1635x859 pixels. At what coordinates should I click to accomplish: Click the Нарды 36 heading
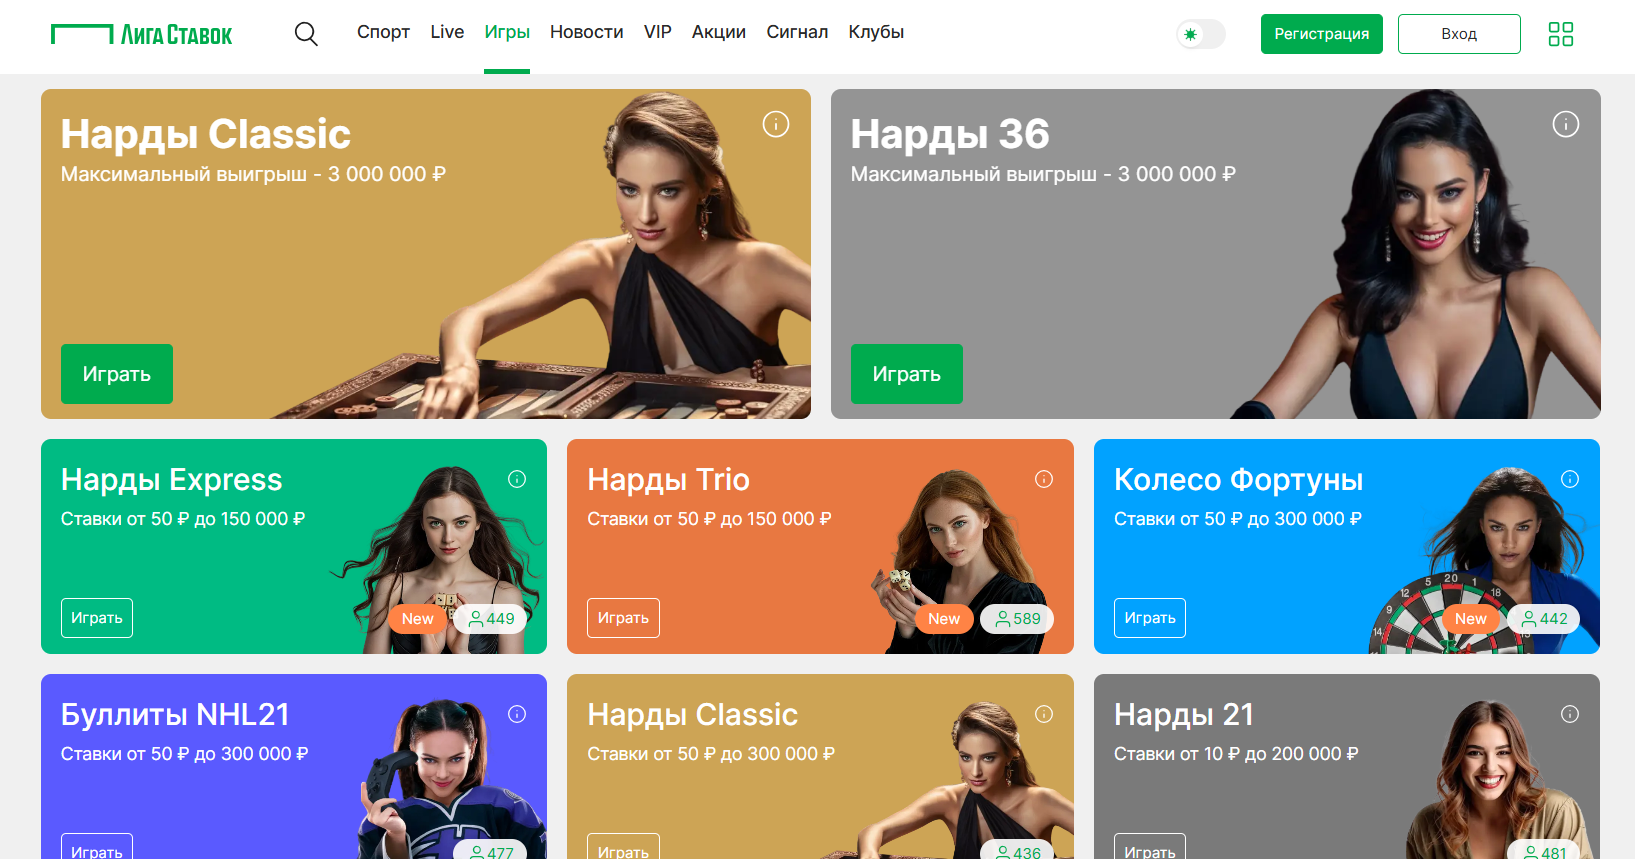click(x=950, y=134)
